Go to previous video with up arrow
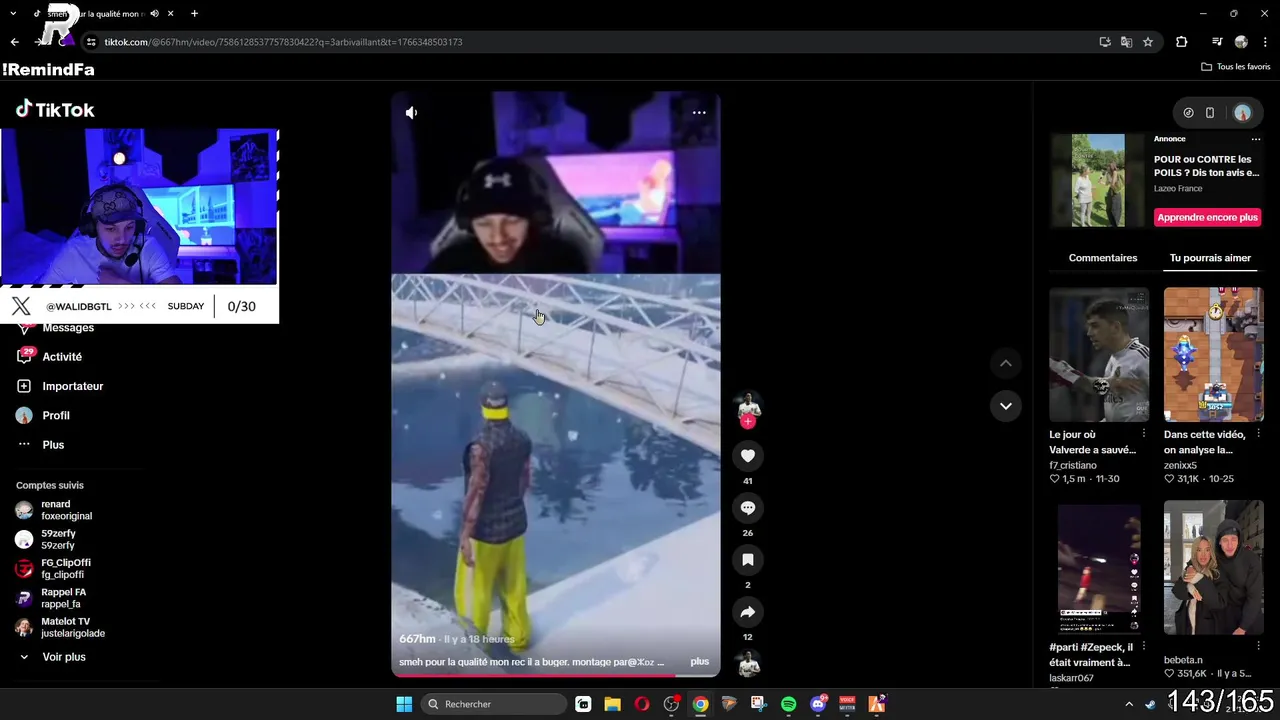The width and height of the screenshot is (1280, 720). click(1006, 364)
